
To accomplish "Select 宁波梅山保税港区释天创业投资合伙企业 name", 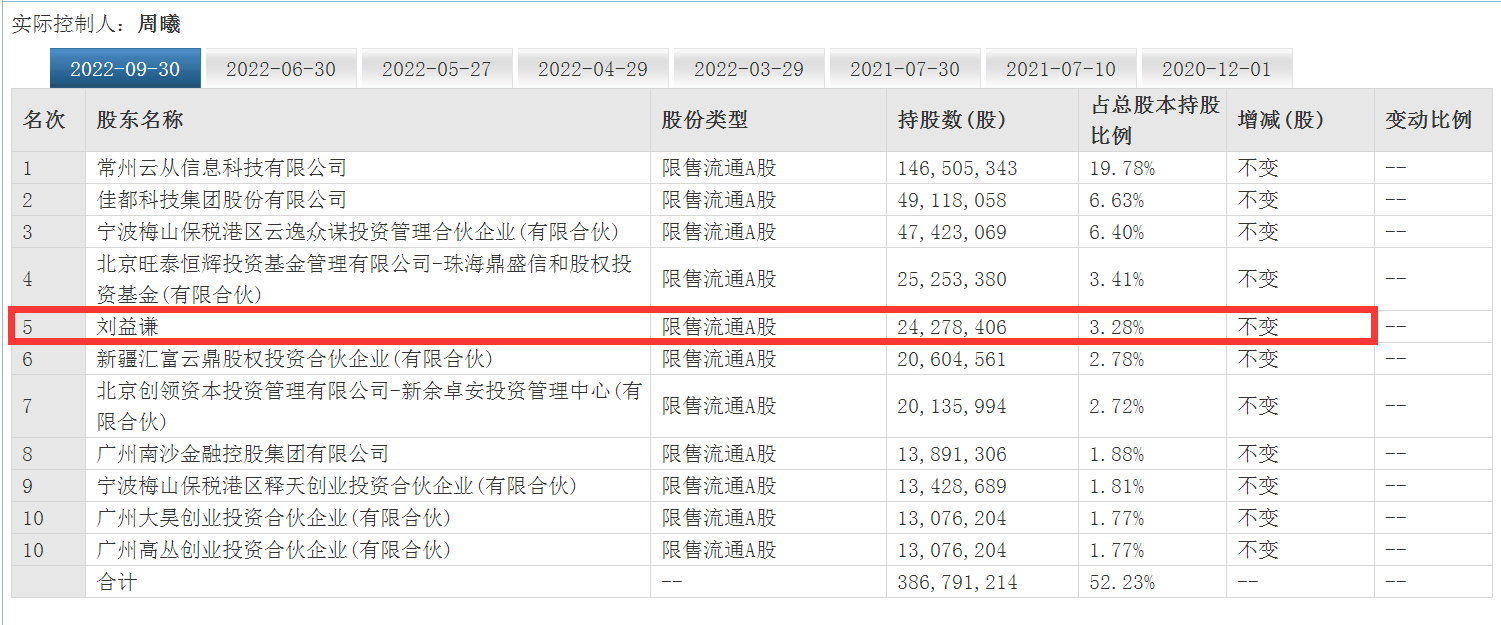I will pyautogui.click(x=337, y=486).
